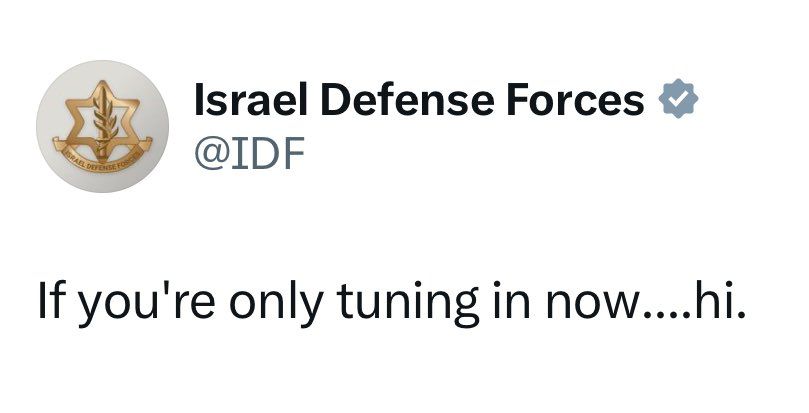Click the white checkmark inside verified badge
The width and height of the screenshot is (809, 413).
[x=678, y=101]
